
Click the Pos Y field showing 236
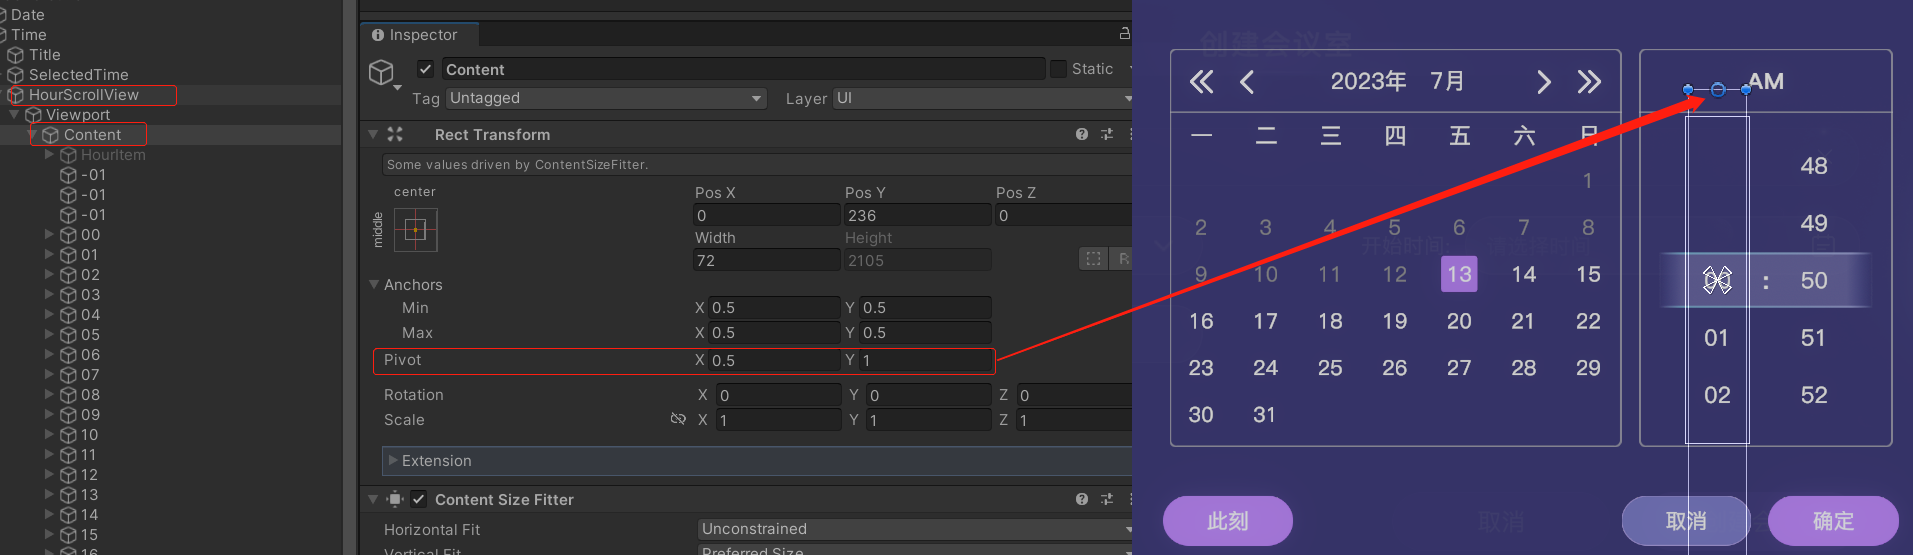coord(917,215)
